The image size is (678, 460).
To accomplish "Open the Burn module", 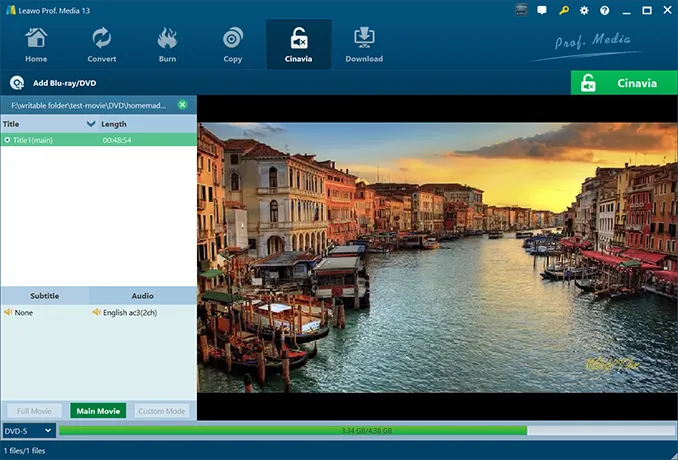I will [167, 45].
